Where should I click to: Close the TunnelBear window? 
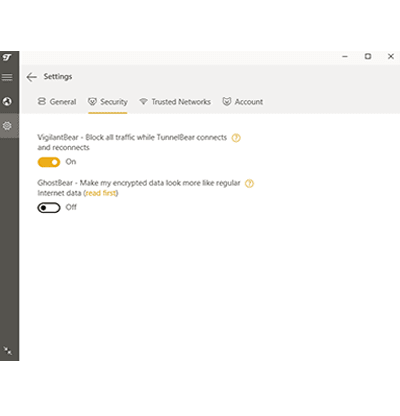(x=391, y=56)
